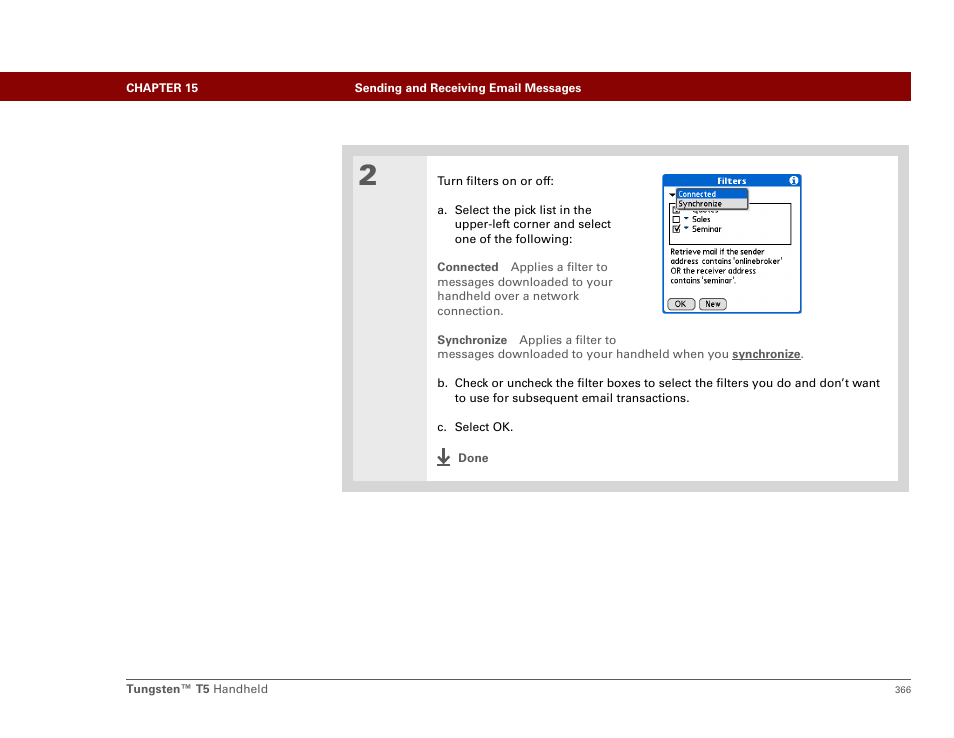
Task: Open the Filters dialog info tips icon
Action: click(x=793, y=181)
